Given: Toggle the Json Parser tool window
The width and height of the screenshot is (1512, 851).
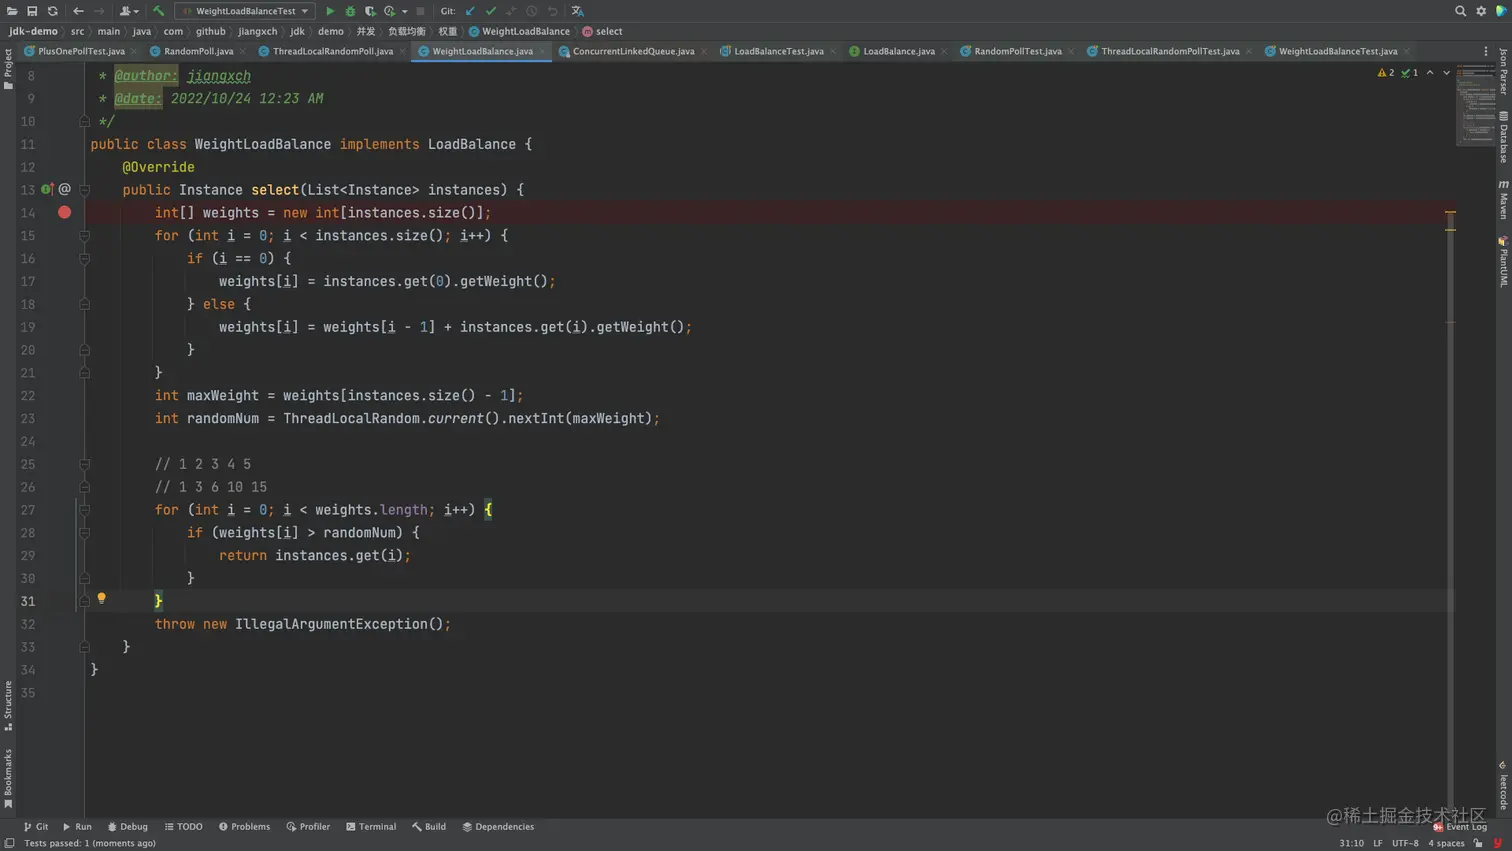Looking at the screenshot, I should [1503, 71].
